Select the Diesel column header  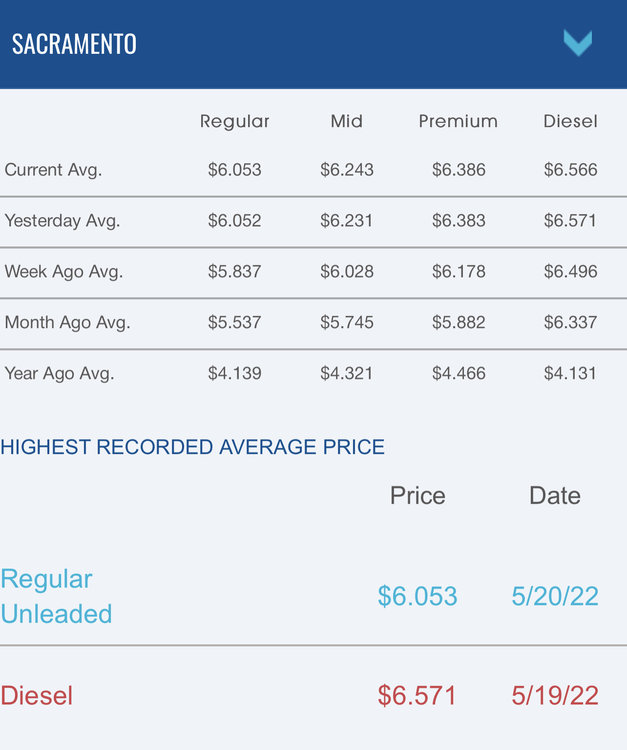tap(570, 121)
